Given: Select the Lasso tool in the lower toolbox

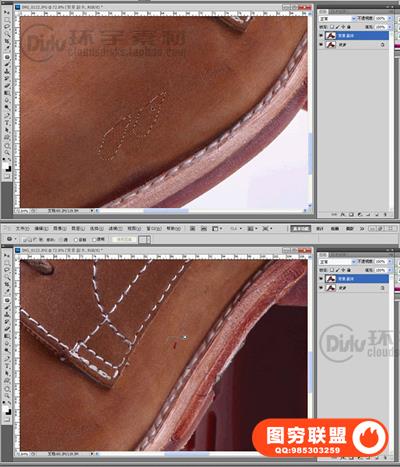Looking at the screenshot, I should [7, 270].
